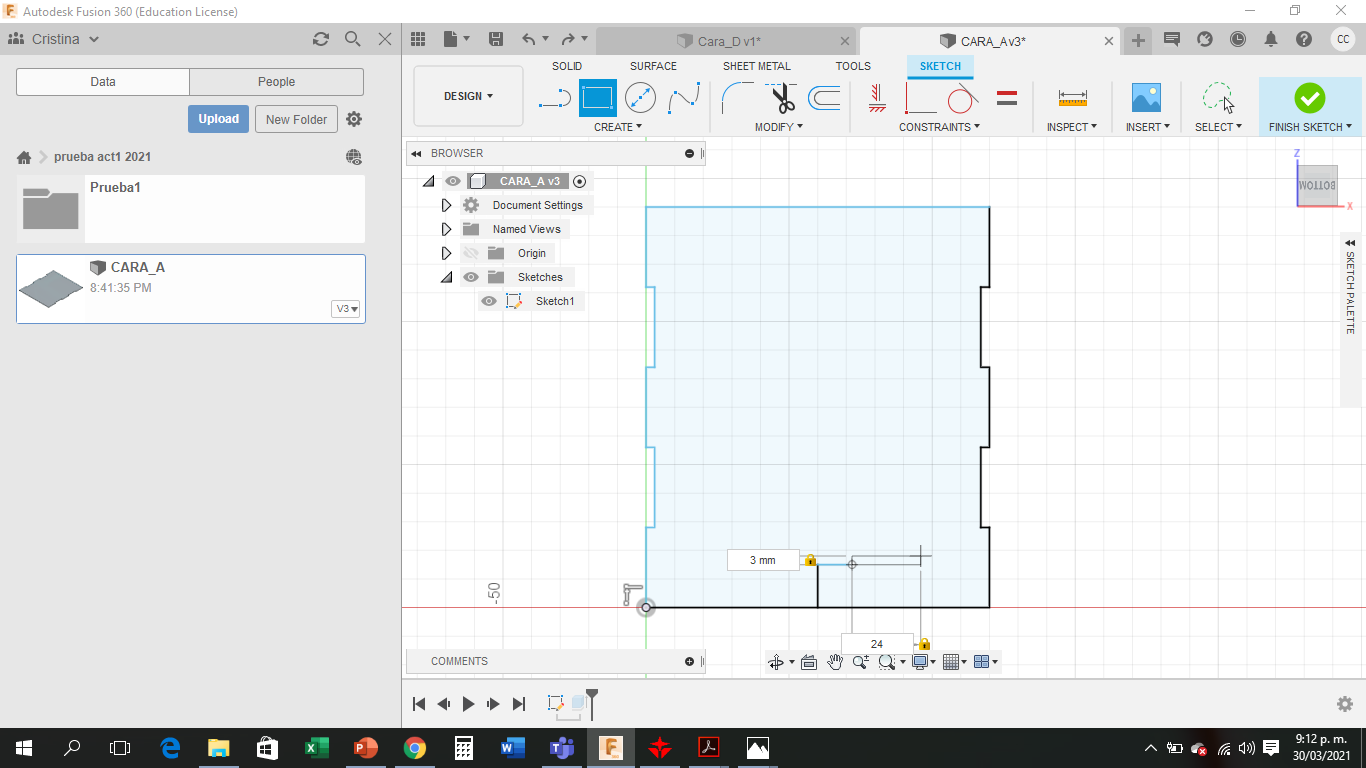
Task: Open the MODIFY dropdown menu
Action: pos(779,127)
